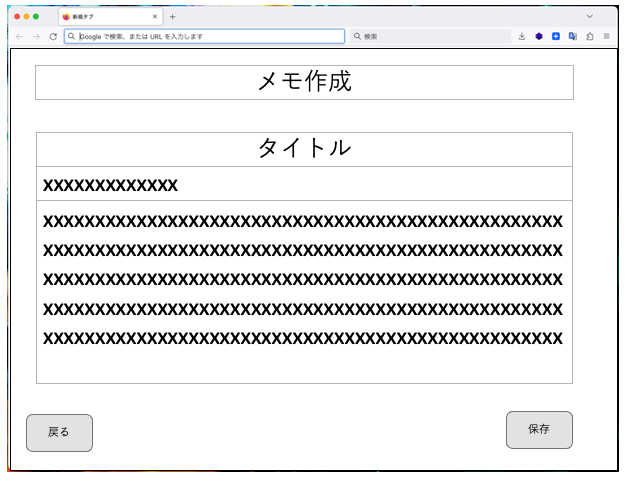
Task: Reload the current page
Action: [53, 36]
